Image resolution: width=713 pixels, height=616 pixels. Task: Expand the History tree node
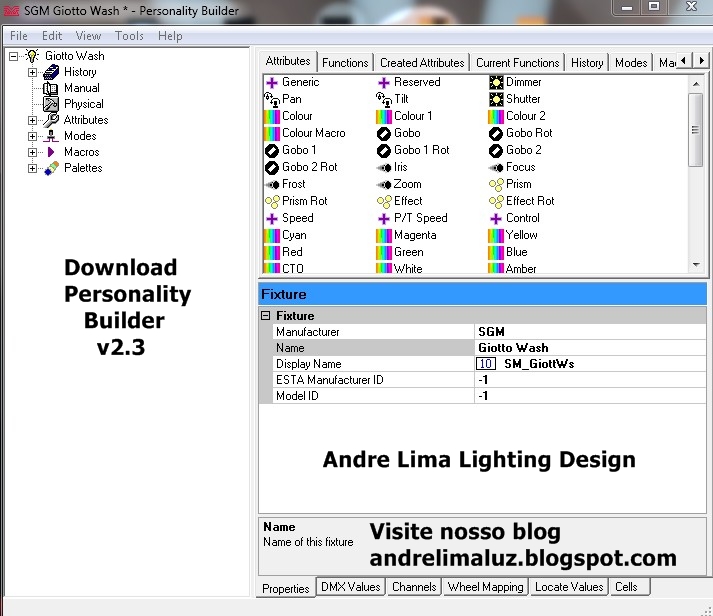(32, 72)
